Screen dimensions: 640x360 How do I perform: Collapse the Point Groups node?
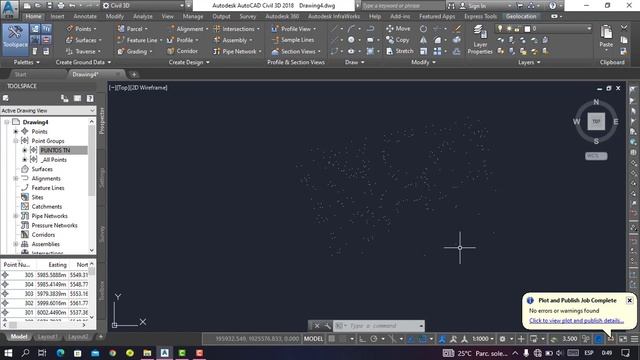coord(16,141)
